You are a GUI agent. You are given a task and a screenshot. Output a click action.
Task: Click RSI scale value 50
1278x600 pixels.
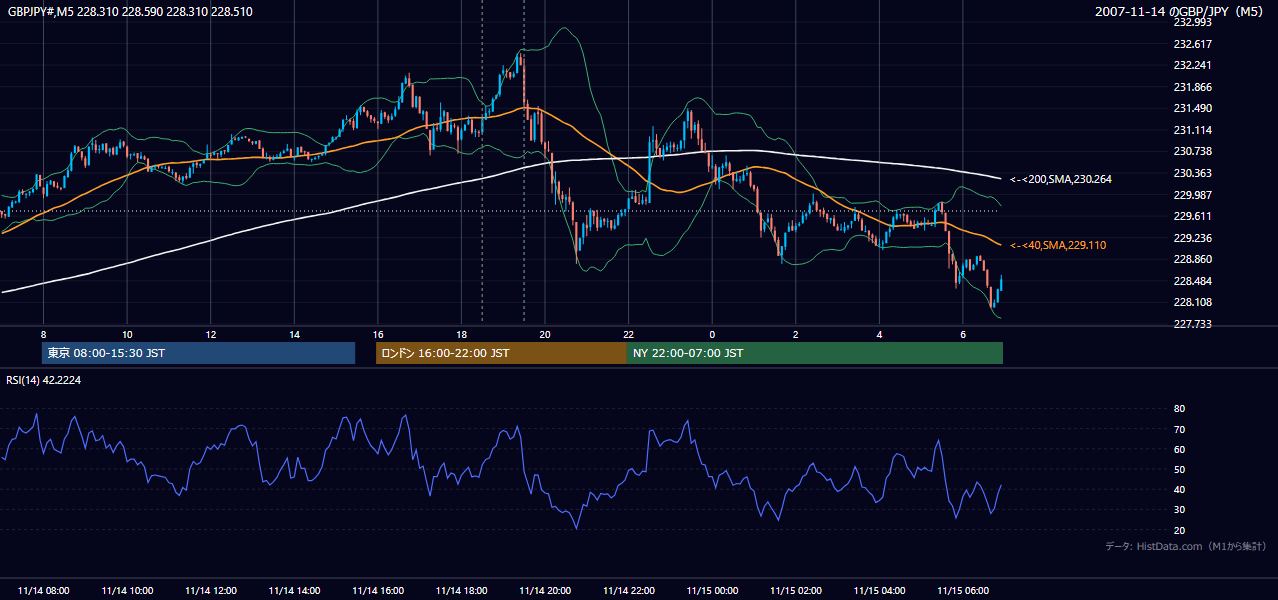click(1179, 469)
